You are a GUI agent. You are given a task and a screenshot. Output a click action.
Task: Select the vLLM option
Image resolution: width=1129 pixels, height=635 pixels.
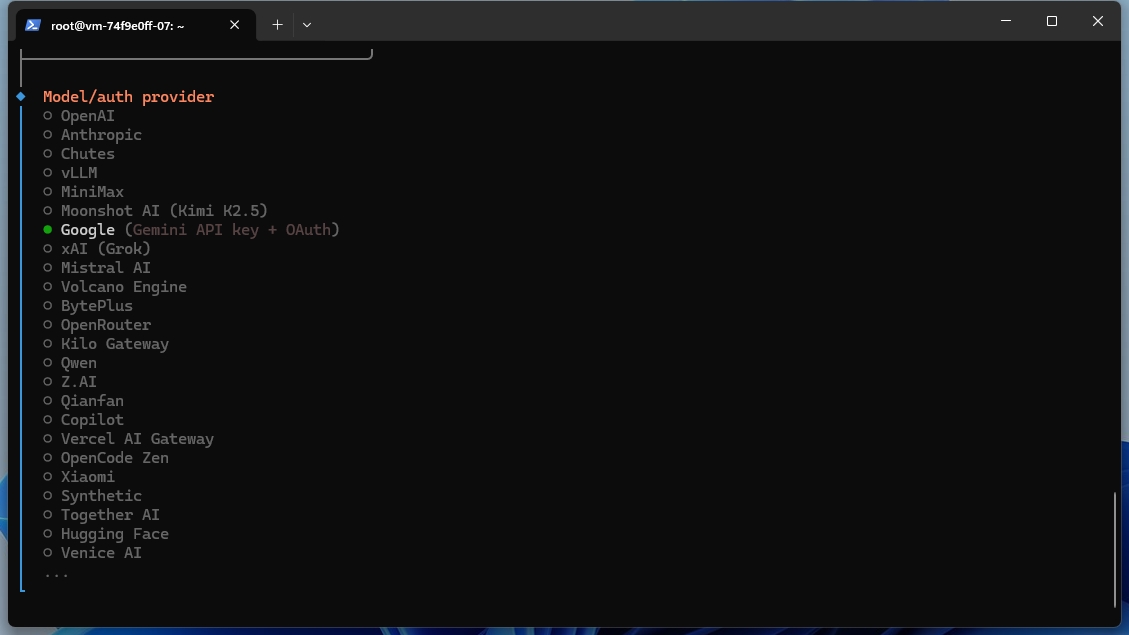tap(78, 172)
